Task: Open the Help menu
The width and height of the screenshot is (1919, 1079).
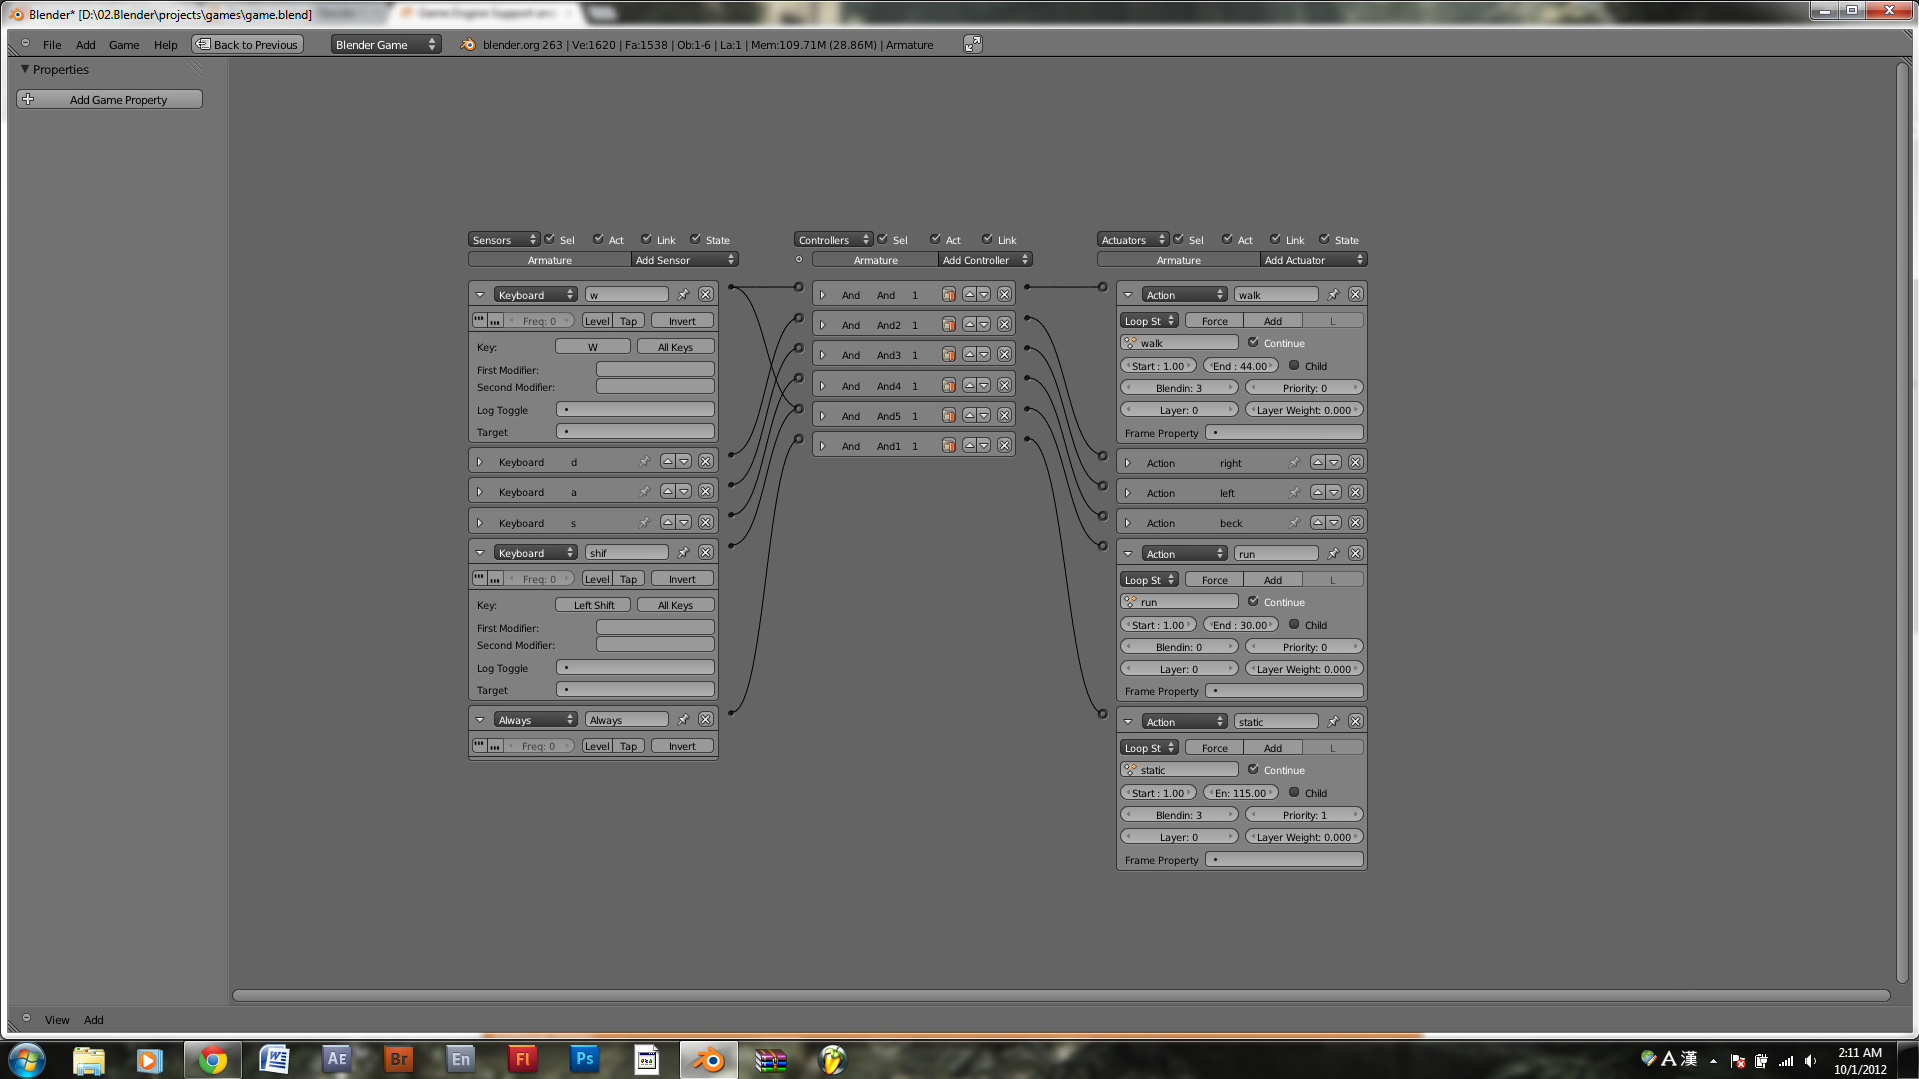Action: 165,45
